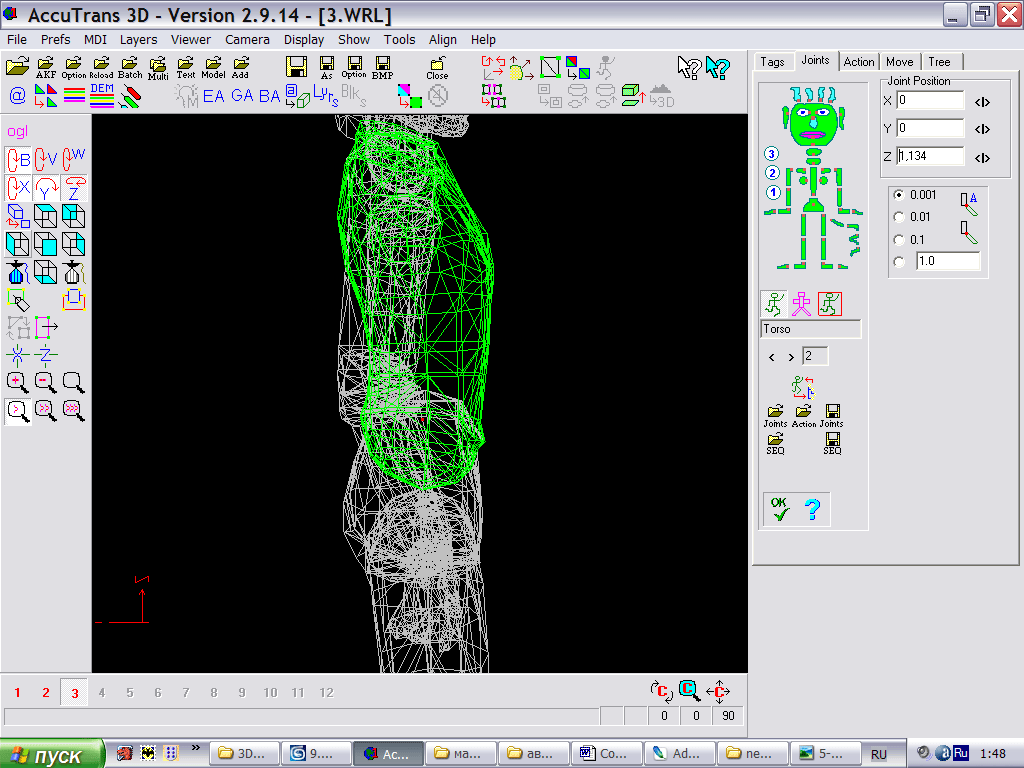This screenshot has height=768, width=1024.
Task: Click the OK checkmark button
Action: [780, 509]
